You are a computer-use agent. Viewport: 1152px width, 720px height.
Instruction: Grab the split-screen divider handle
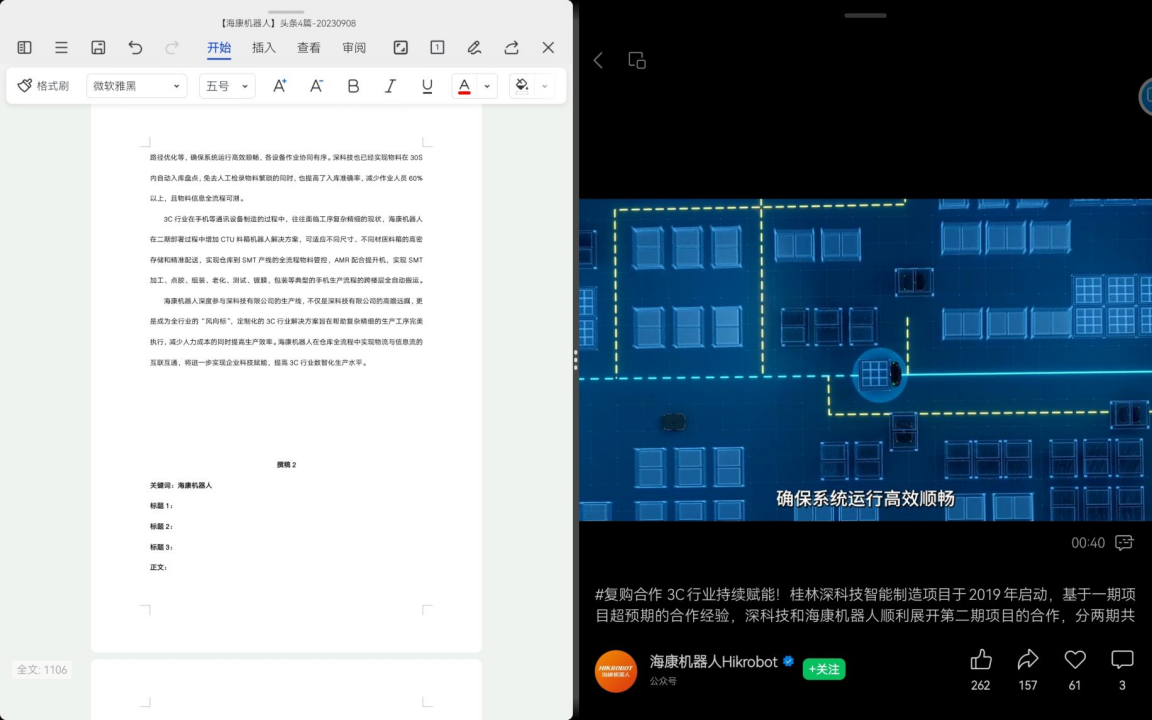[576, 360]
